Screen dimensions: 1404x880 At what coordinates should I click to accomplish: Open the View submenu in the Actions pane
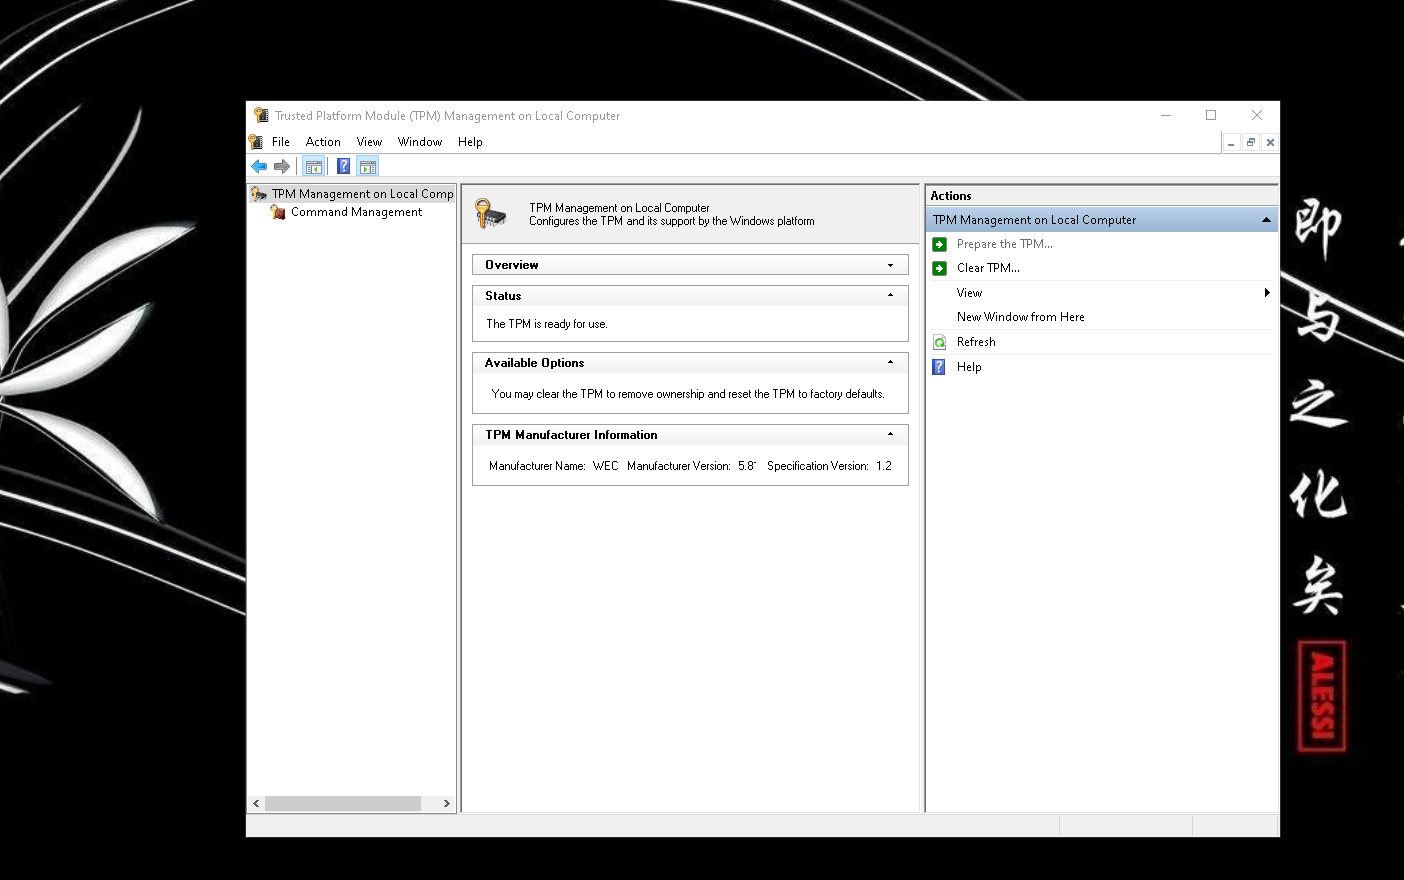tap(1101, 293)
